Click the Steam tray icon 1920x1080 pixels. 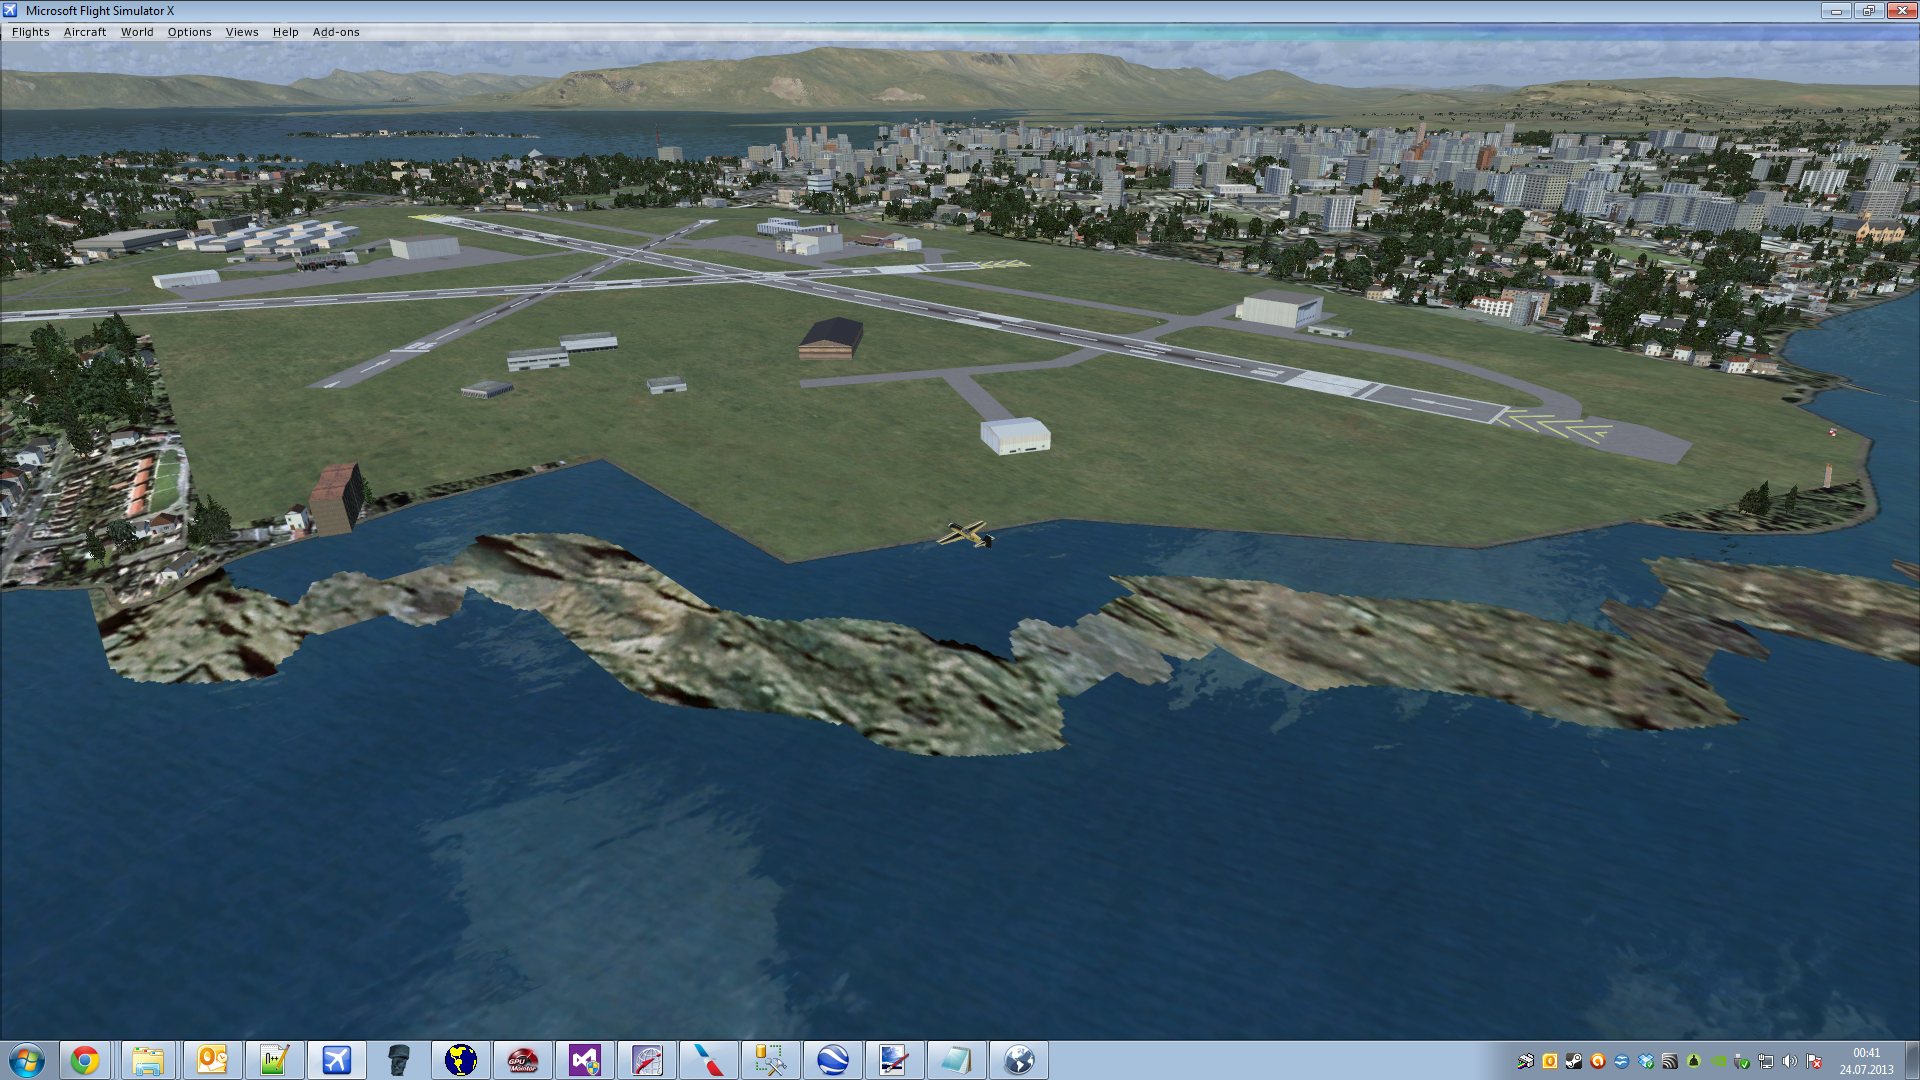(1573, 1061)
